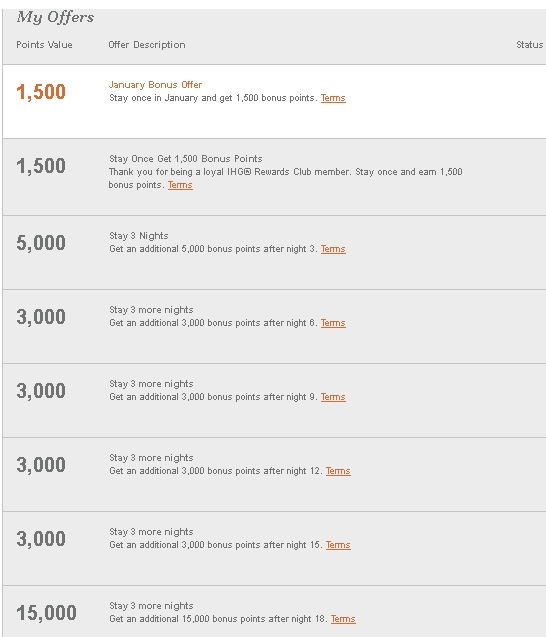This screenshot has width=546, height=637.
Task: Click the highlighted orange 1,500 points value
Action: click(x=41, y=91)
